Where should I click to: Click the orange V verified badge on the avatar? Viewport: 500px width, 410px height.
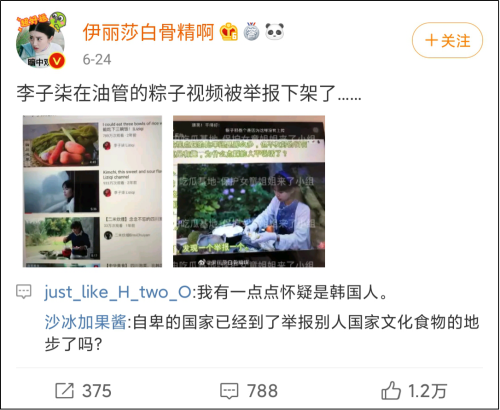[57, 61]
